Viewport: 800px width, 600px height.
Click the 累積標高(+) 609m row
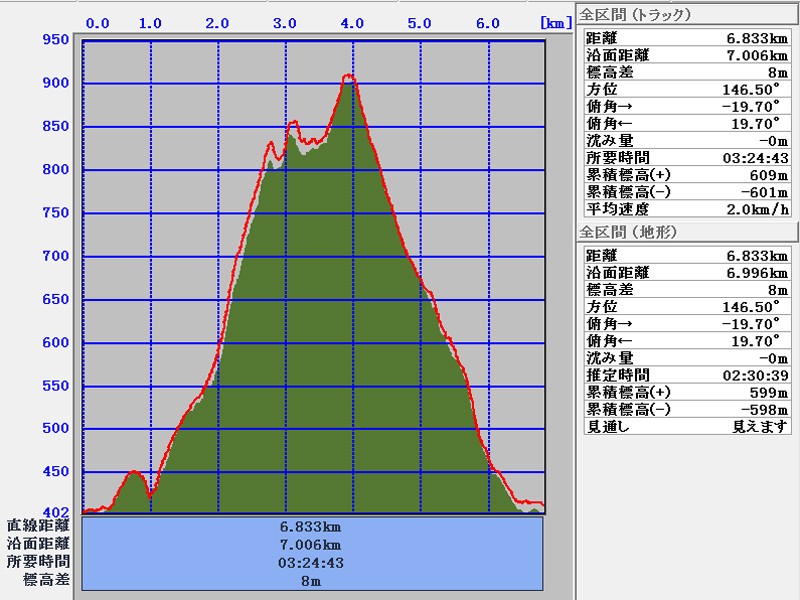pyautogui.click(x=687, y=175)
